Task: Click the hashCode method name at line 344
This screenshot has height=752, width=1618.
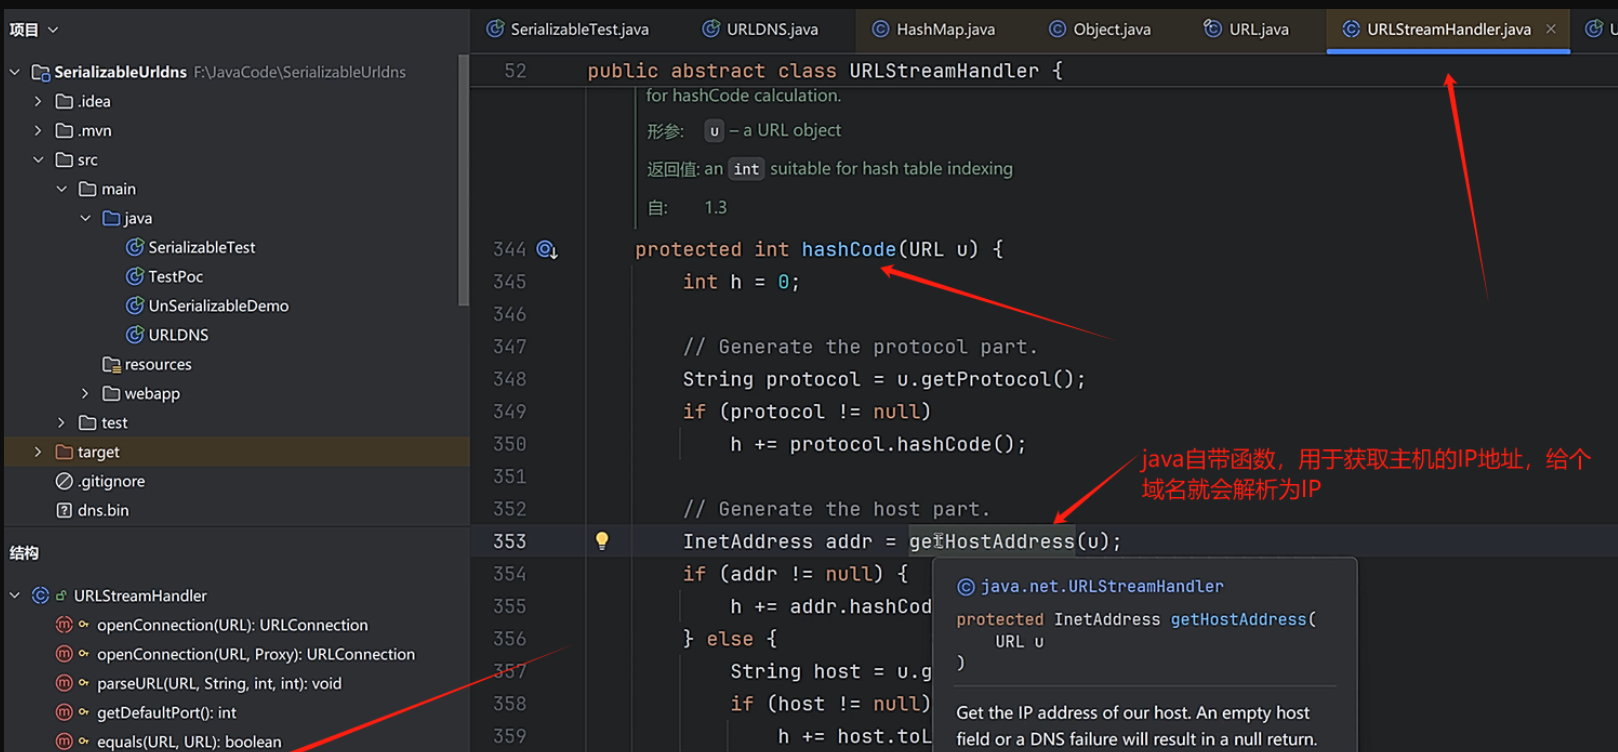Action: coord(848,249)
